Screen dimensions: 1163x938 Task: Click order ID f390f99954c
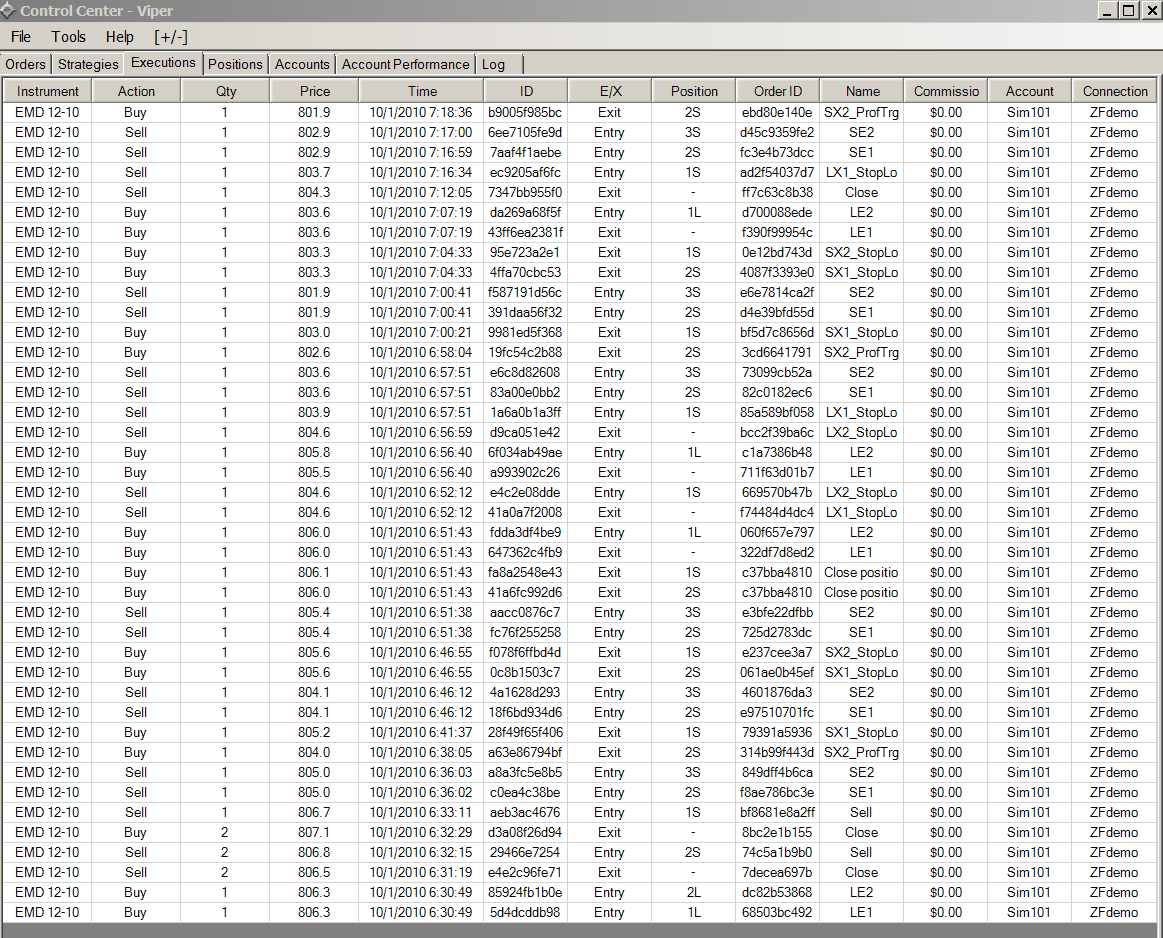[777, 233]
